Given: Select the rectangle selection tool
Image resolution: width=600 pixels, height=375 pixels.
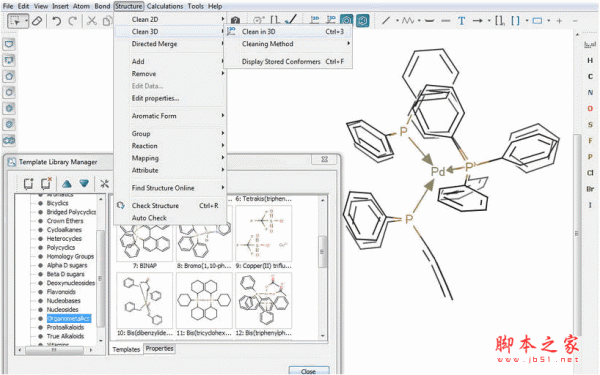Looking at the screenshot, I should click(x=15, y=21).
